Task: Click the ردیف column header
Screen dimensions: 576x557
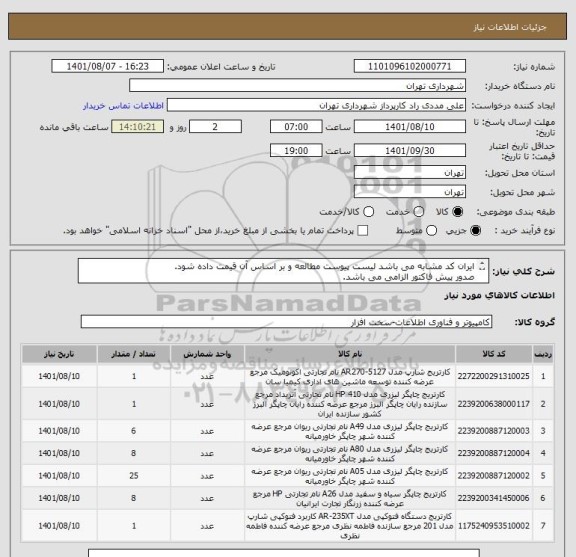Action: pos(543,354)
